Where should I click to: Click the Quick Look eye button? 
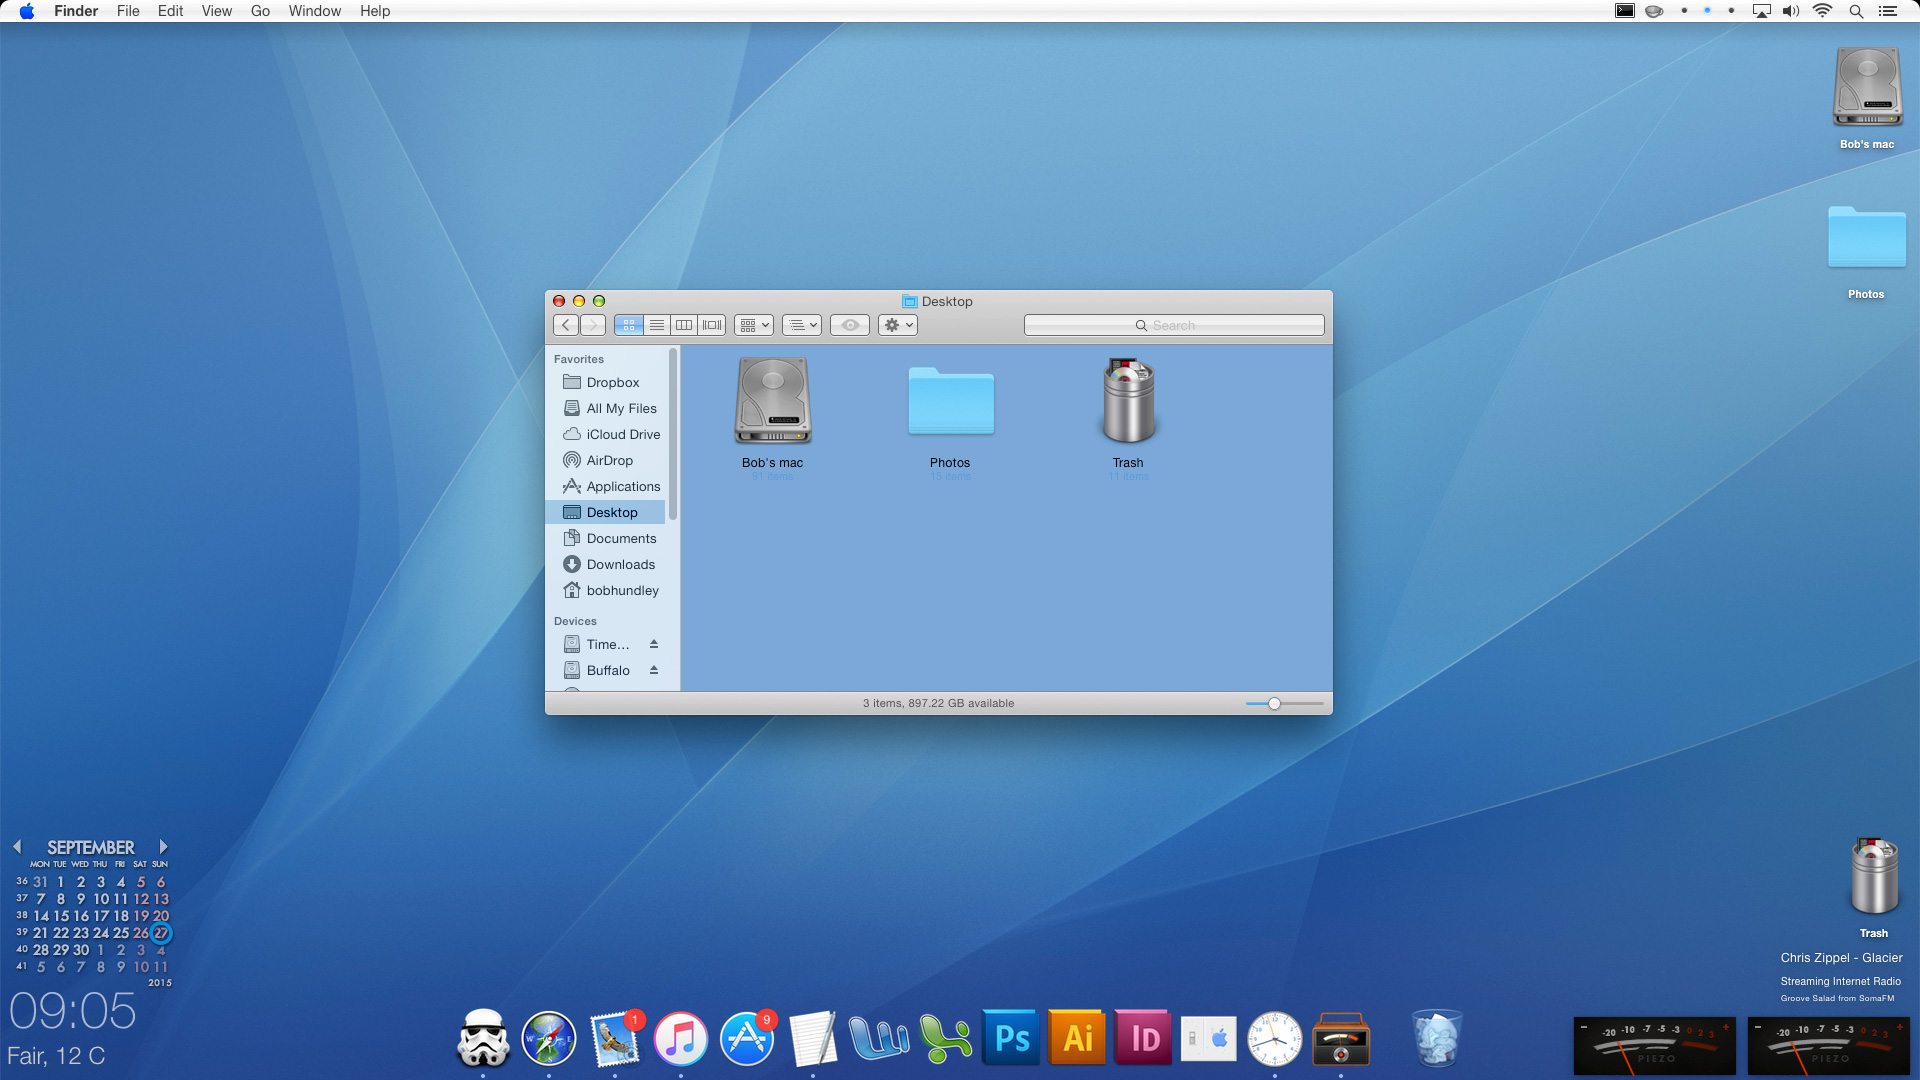[850, 325]
